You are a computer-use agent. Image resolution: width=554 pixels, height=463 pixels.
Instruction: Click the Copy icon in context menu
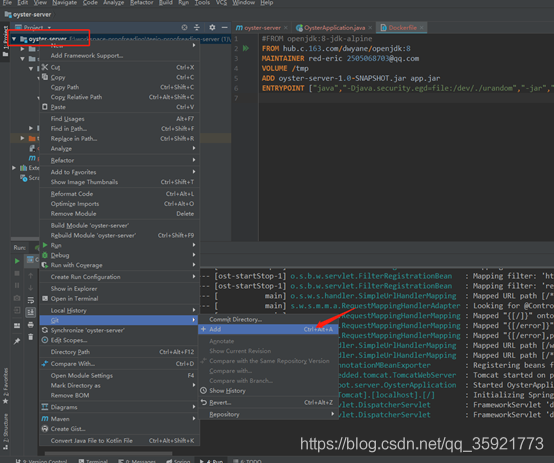[45, 77]
